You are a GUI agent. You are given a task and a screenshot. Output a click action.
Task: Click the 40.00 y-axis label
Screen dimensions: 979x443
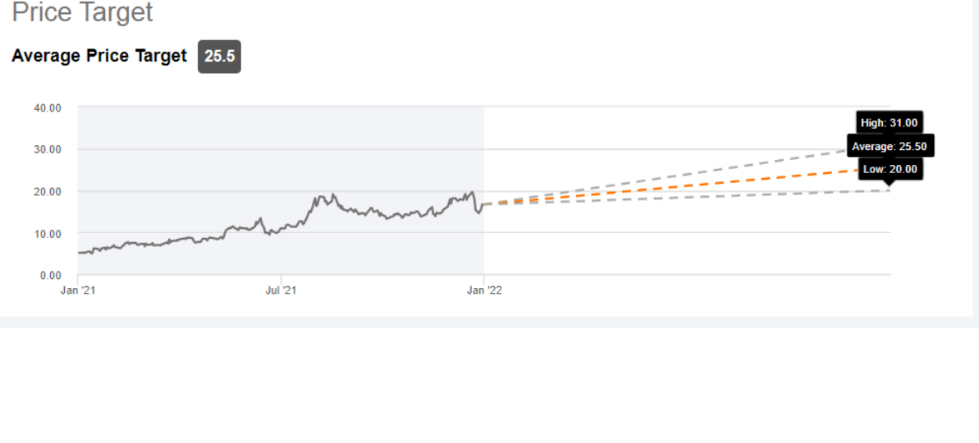point(47,107)
